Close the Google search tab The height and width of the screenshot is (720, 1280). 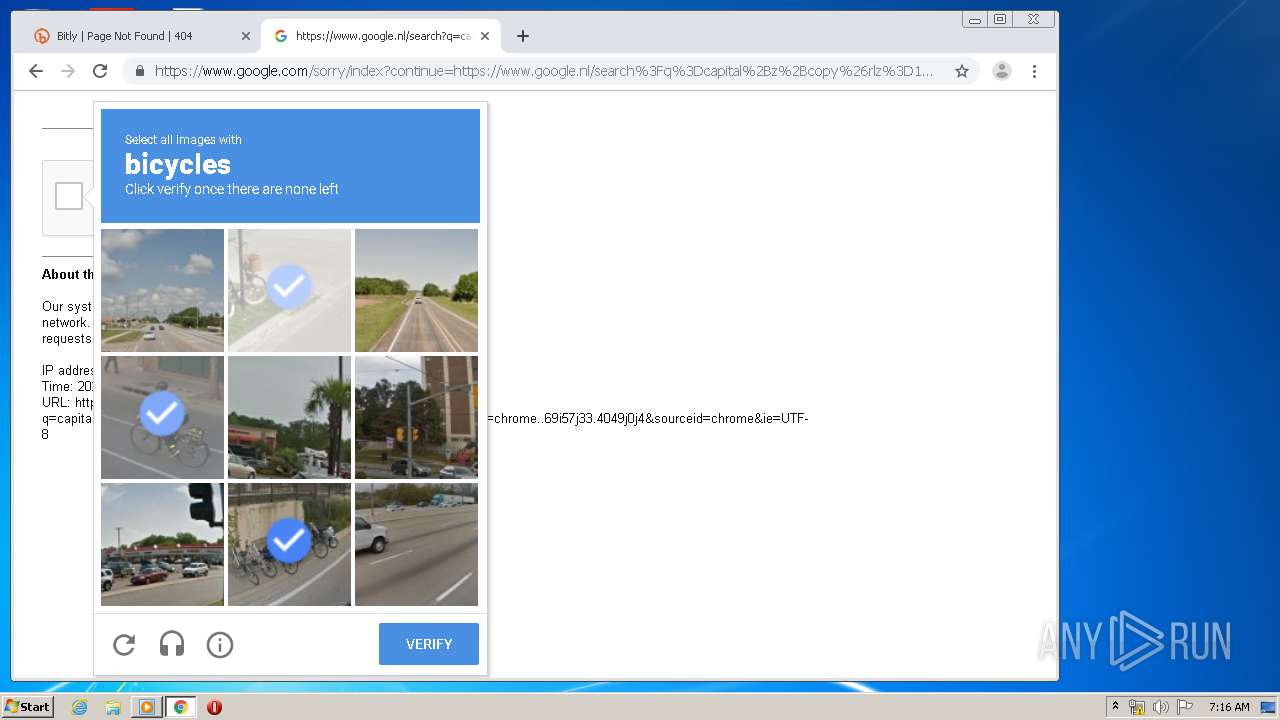485,36
